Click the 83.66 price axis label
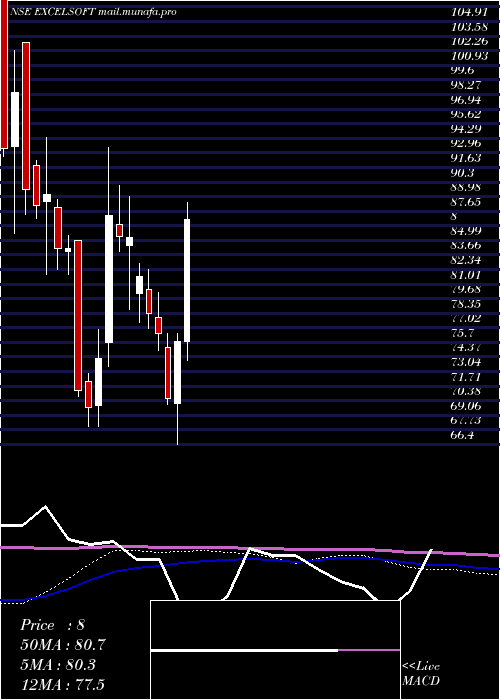The image size is (500, 700). point(466,246)
